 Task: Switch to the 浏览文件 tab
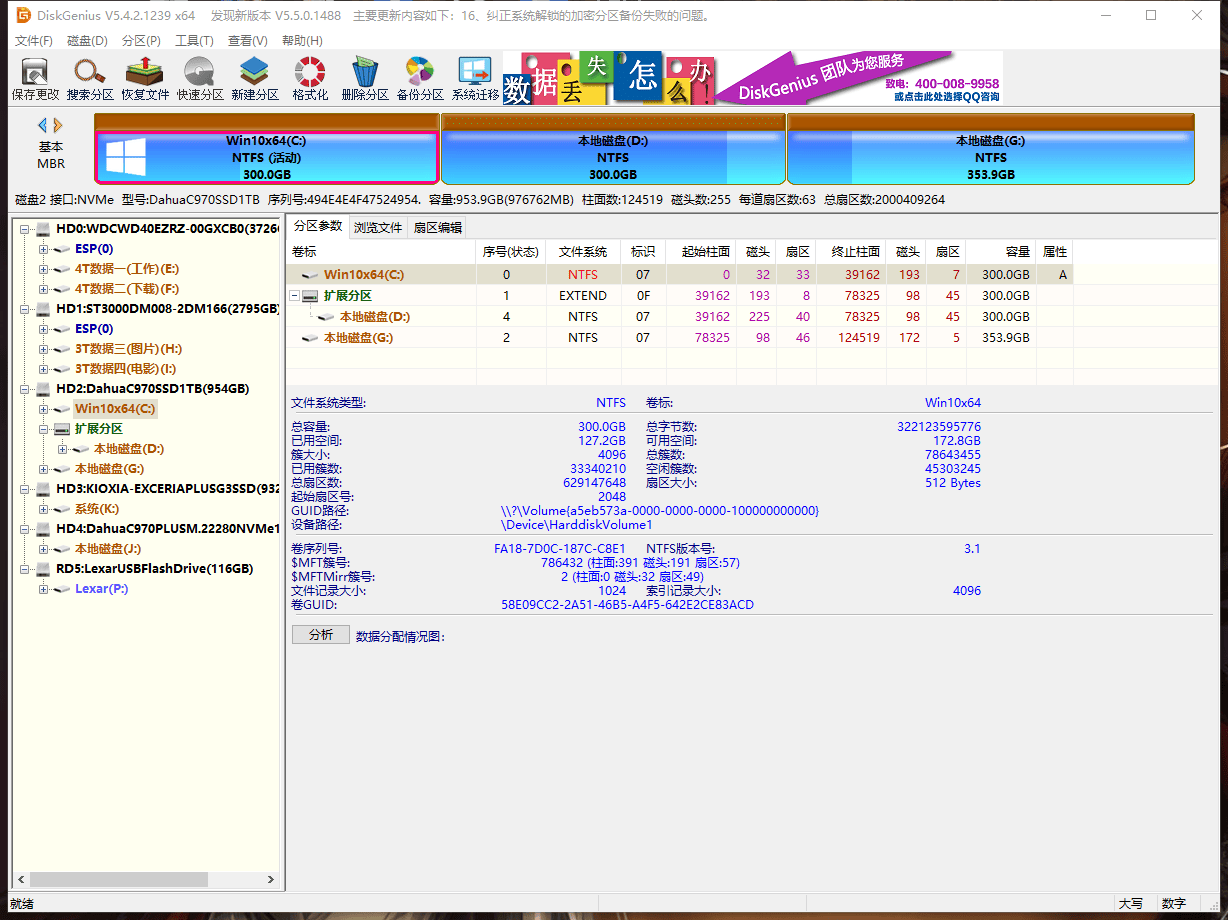378,228
